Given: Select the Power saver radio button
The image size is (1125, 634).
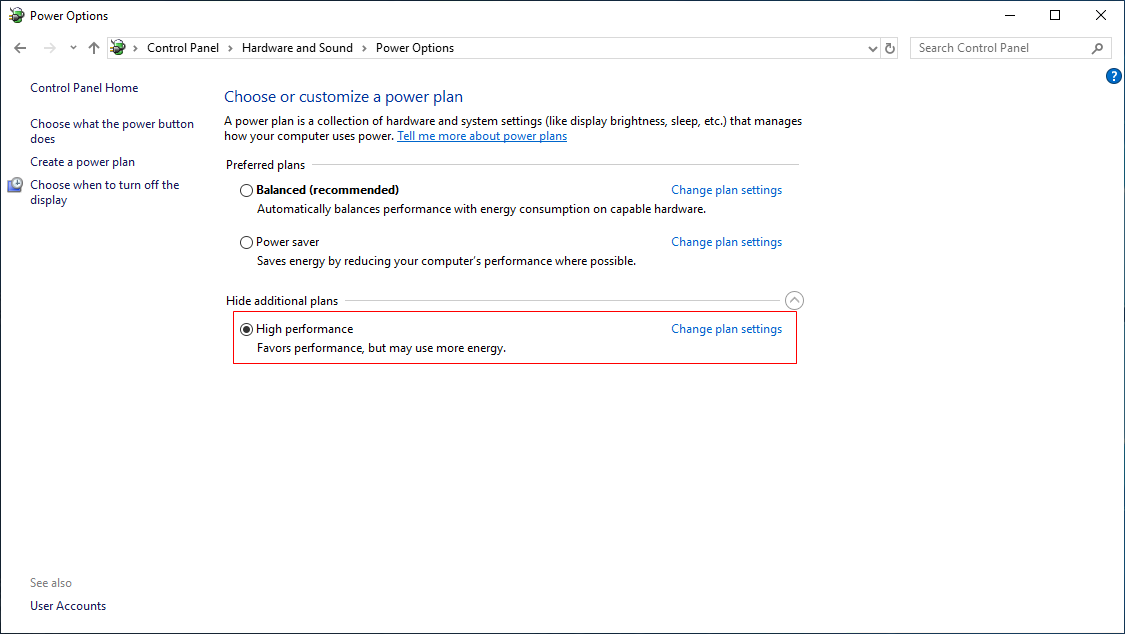Looking at the screenshot, I should pyautogui.click(x=247, y=242).
